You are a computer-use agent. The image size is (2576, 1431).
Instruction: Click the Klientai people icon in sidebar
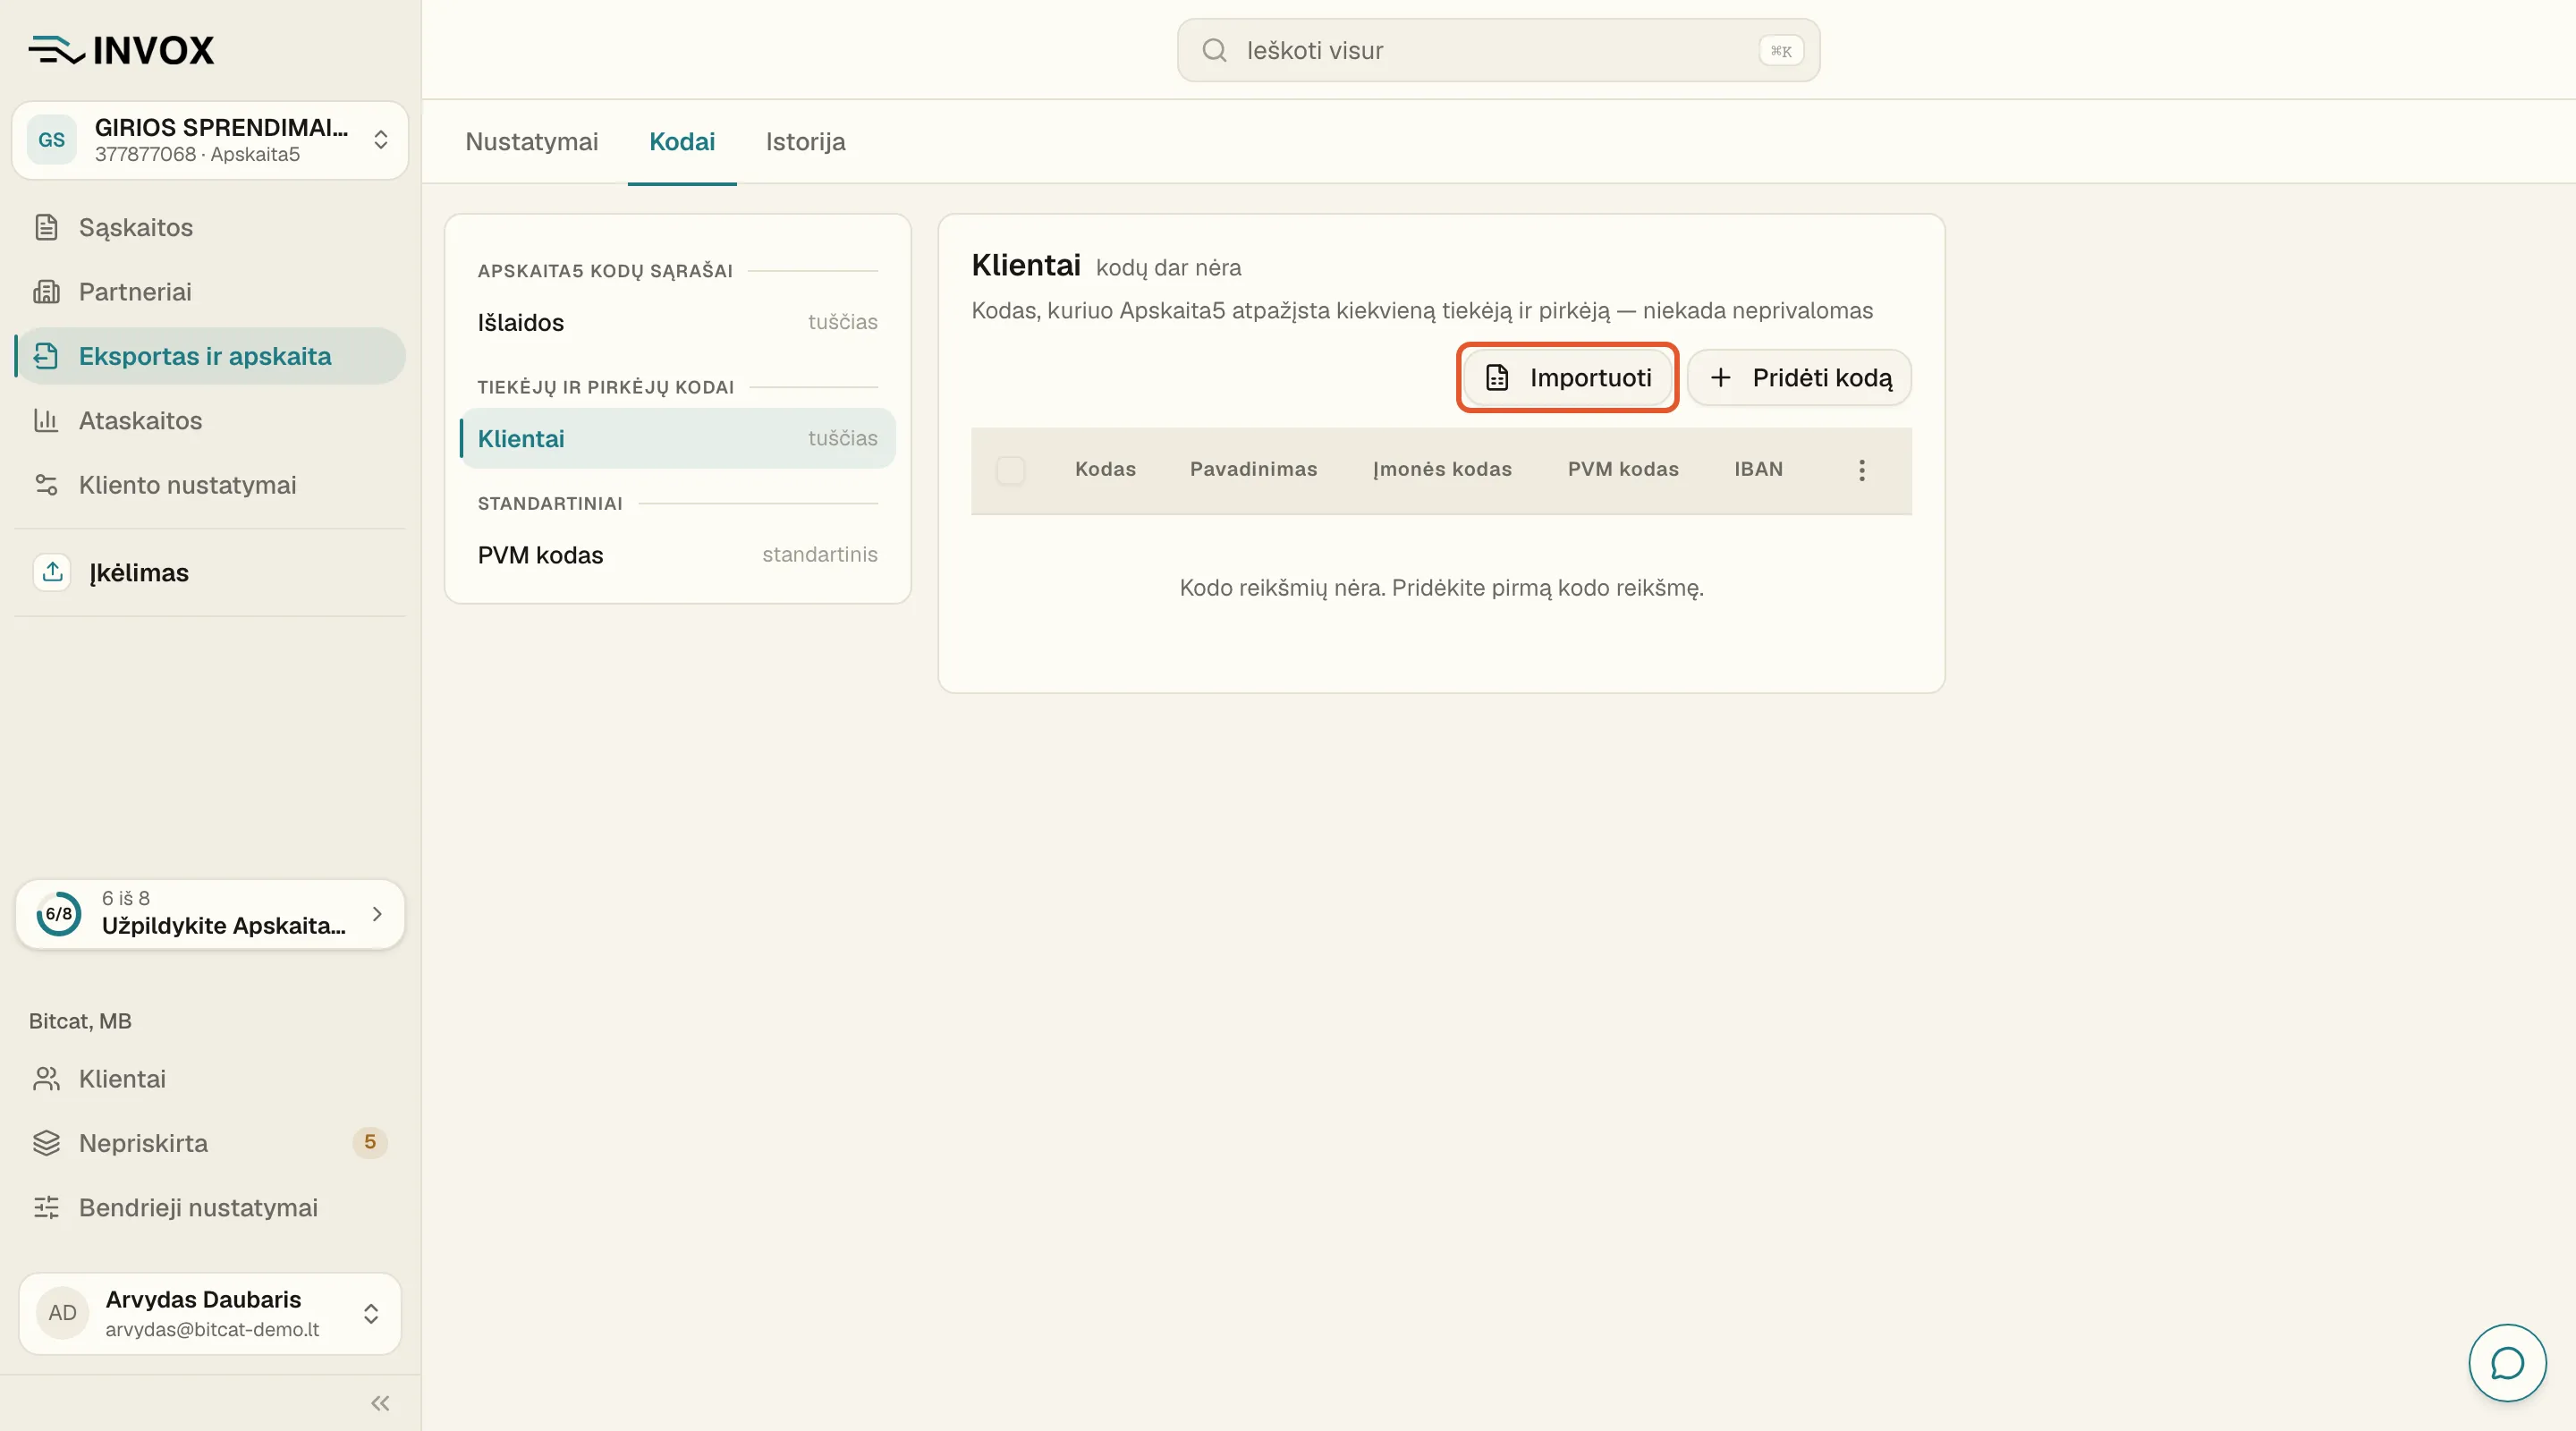pos(46,1078)
